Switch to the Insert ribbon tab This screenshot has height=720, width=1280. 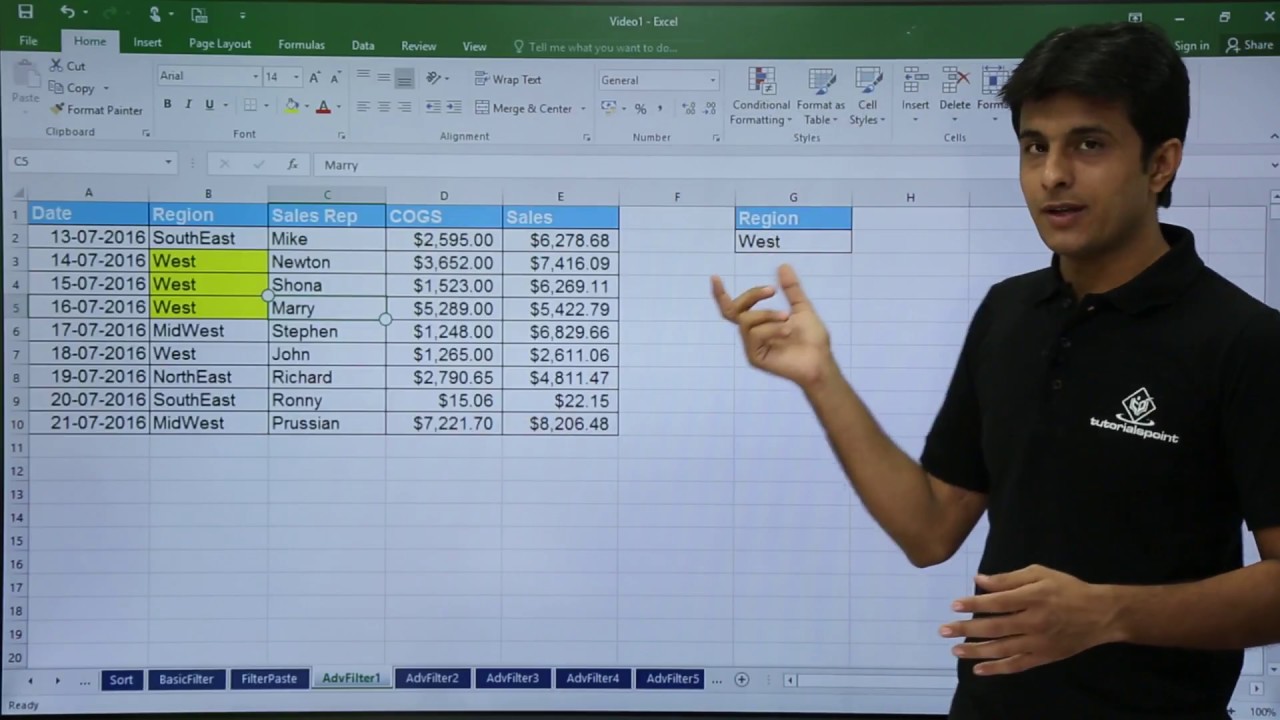point(147,42)
